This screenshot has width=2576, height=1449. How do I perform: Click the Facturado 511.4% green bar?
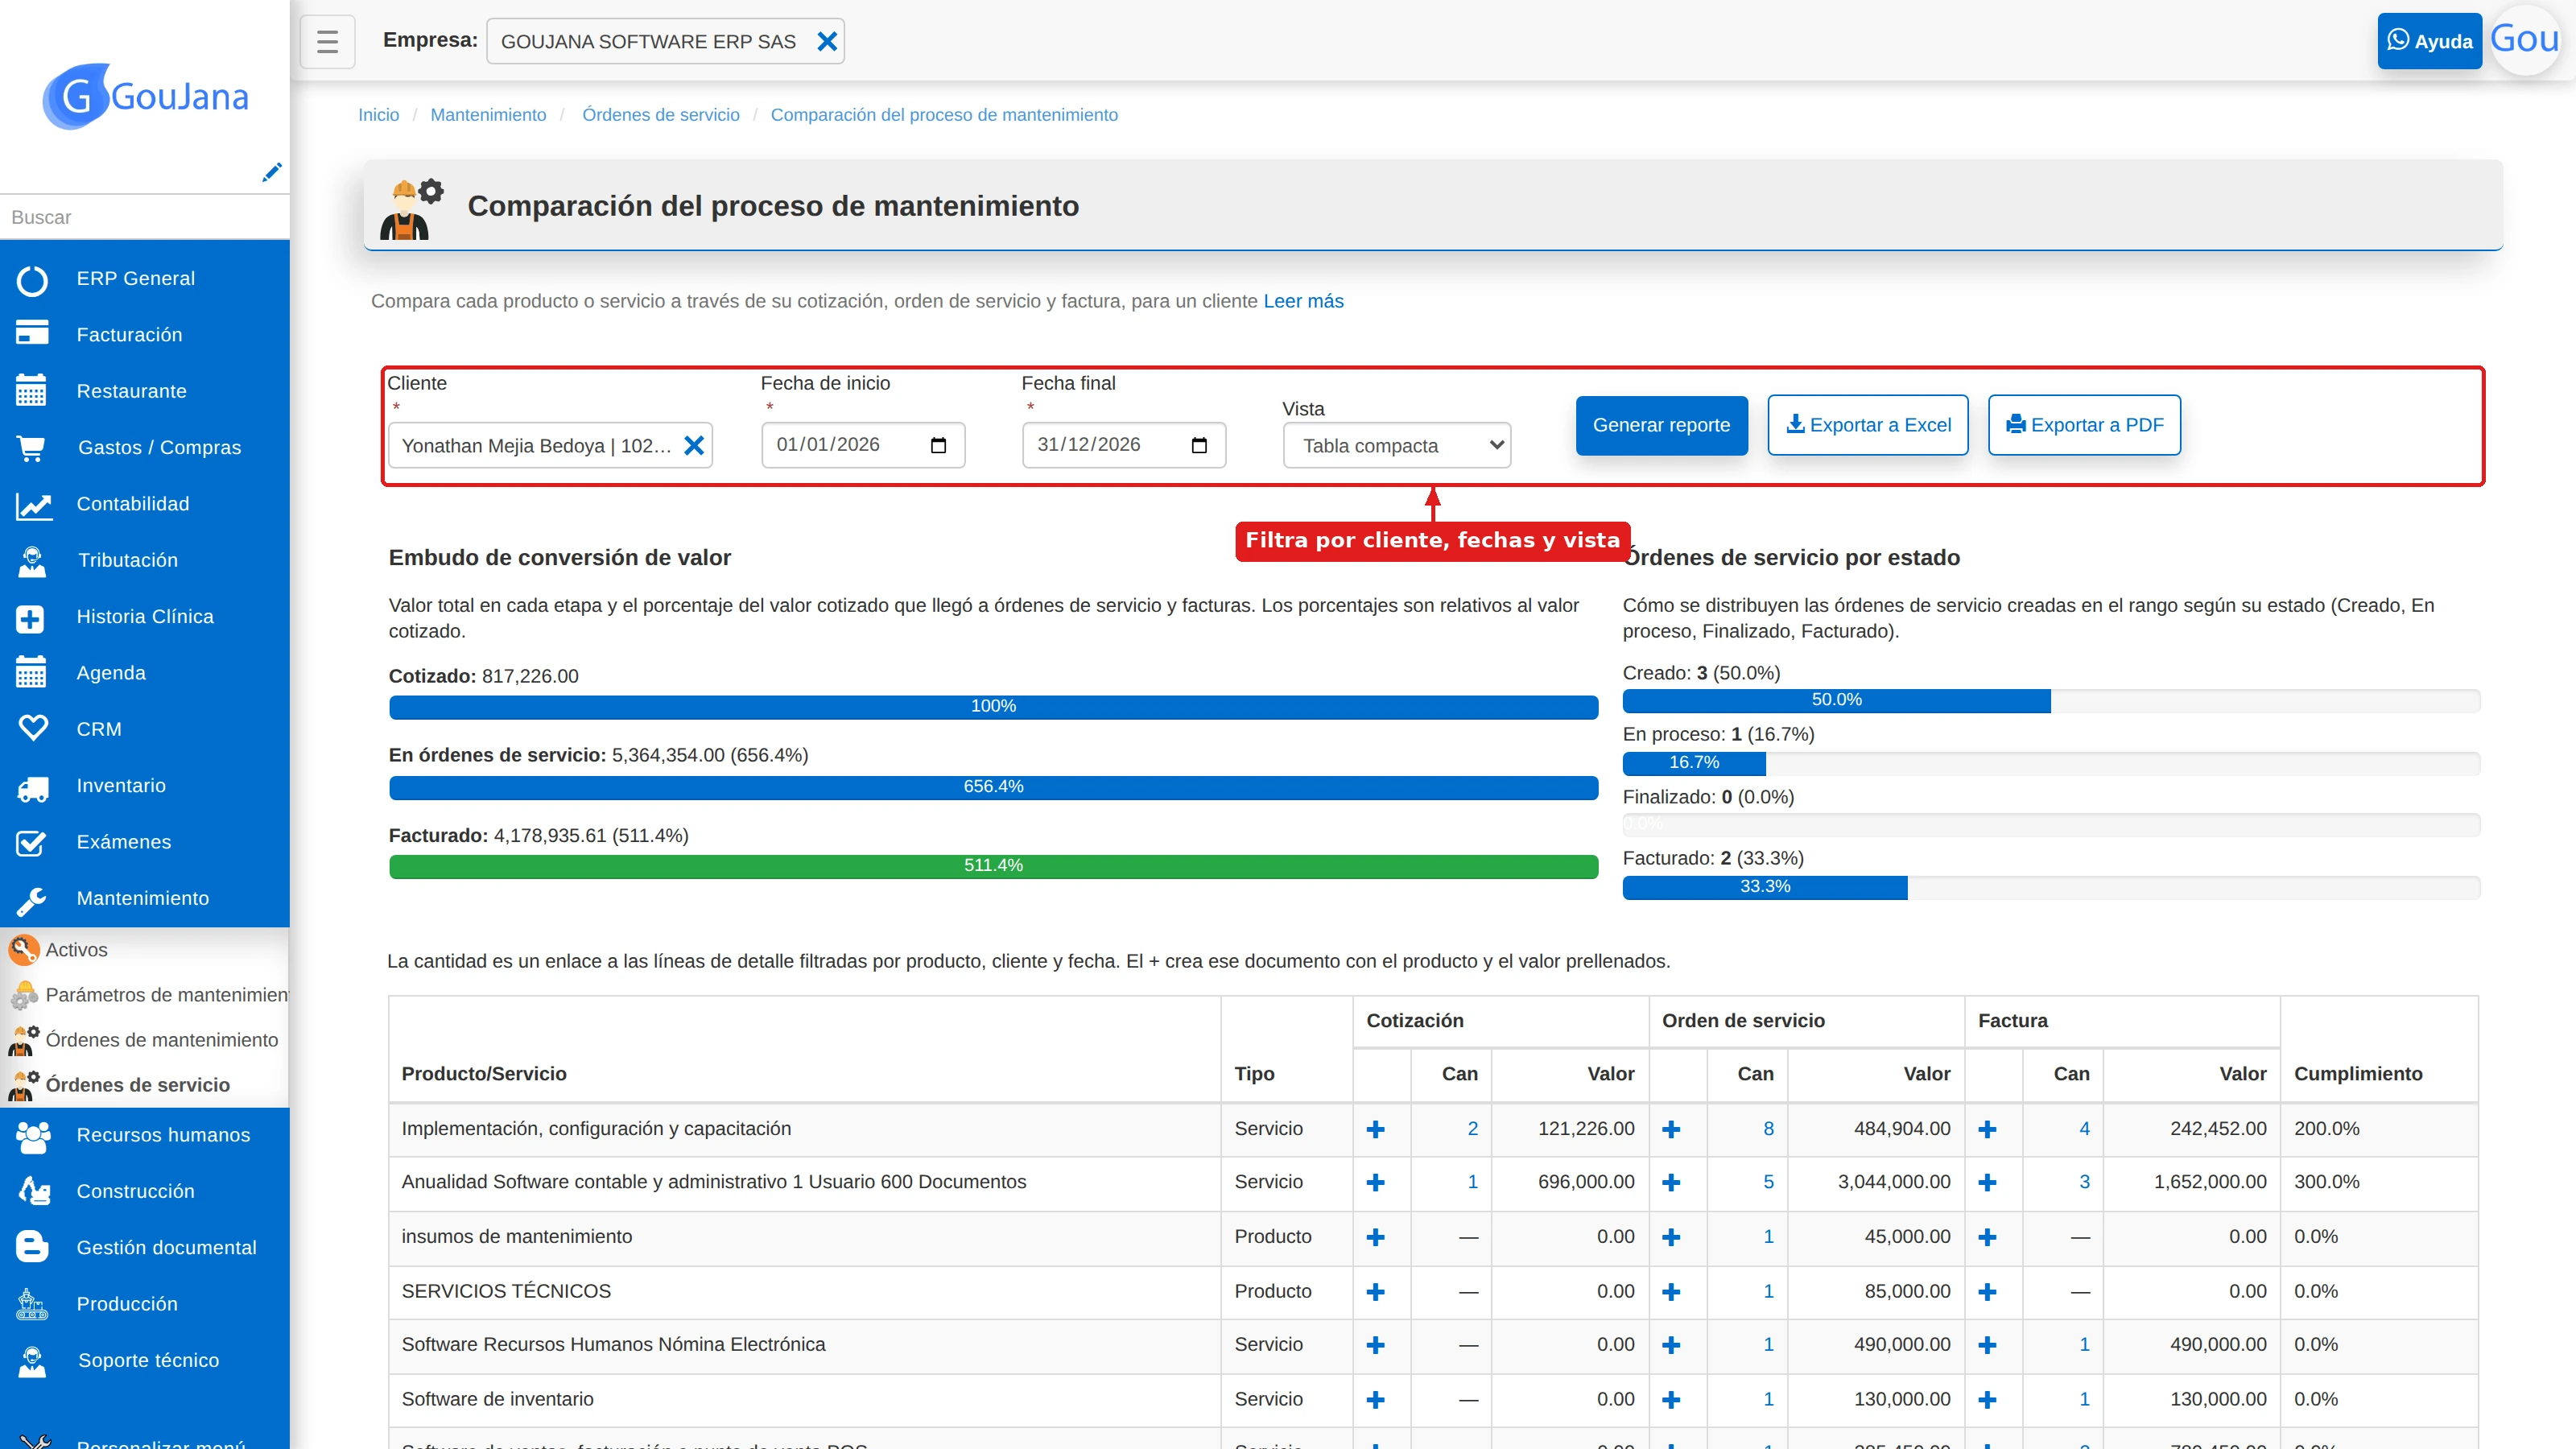pyautogui.click(x=993, y=865)
